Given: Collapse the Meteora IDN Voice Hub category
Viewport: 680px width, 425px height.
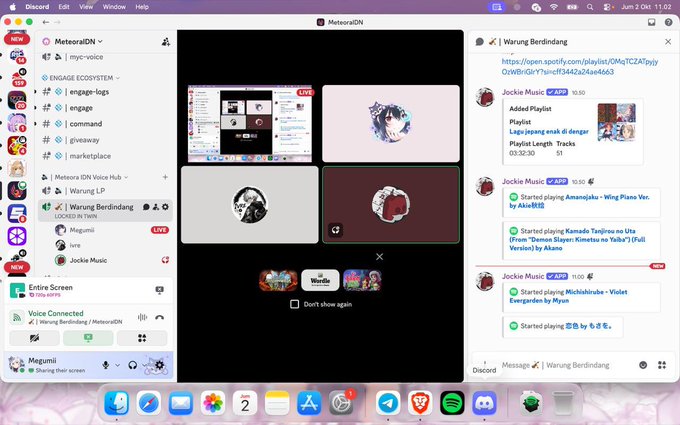Looking at the screenshot, I should (x=85, y=177).
